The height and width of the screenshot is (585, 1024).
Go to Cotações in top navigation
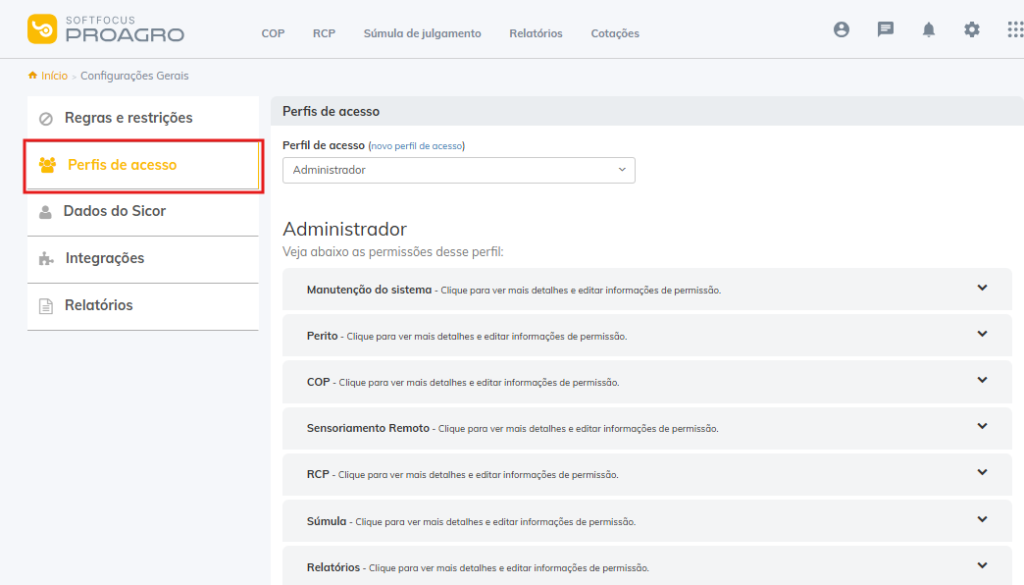point(614,33)
